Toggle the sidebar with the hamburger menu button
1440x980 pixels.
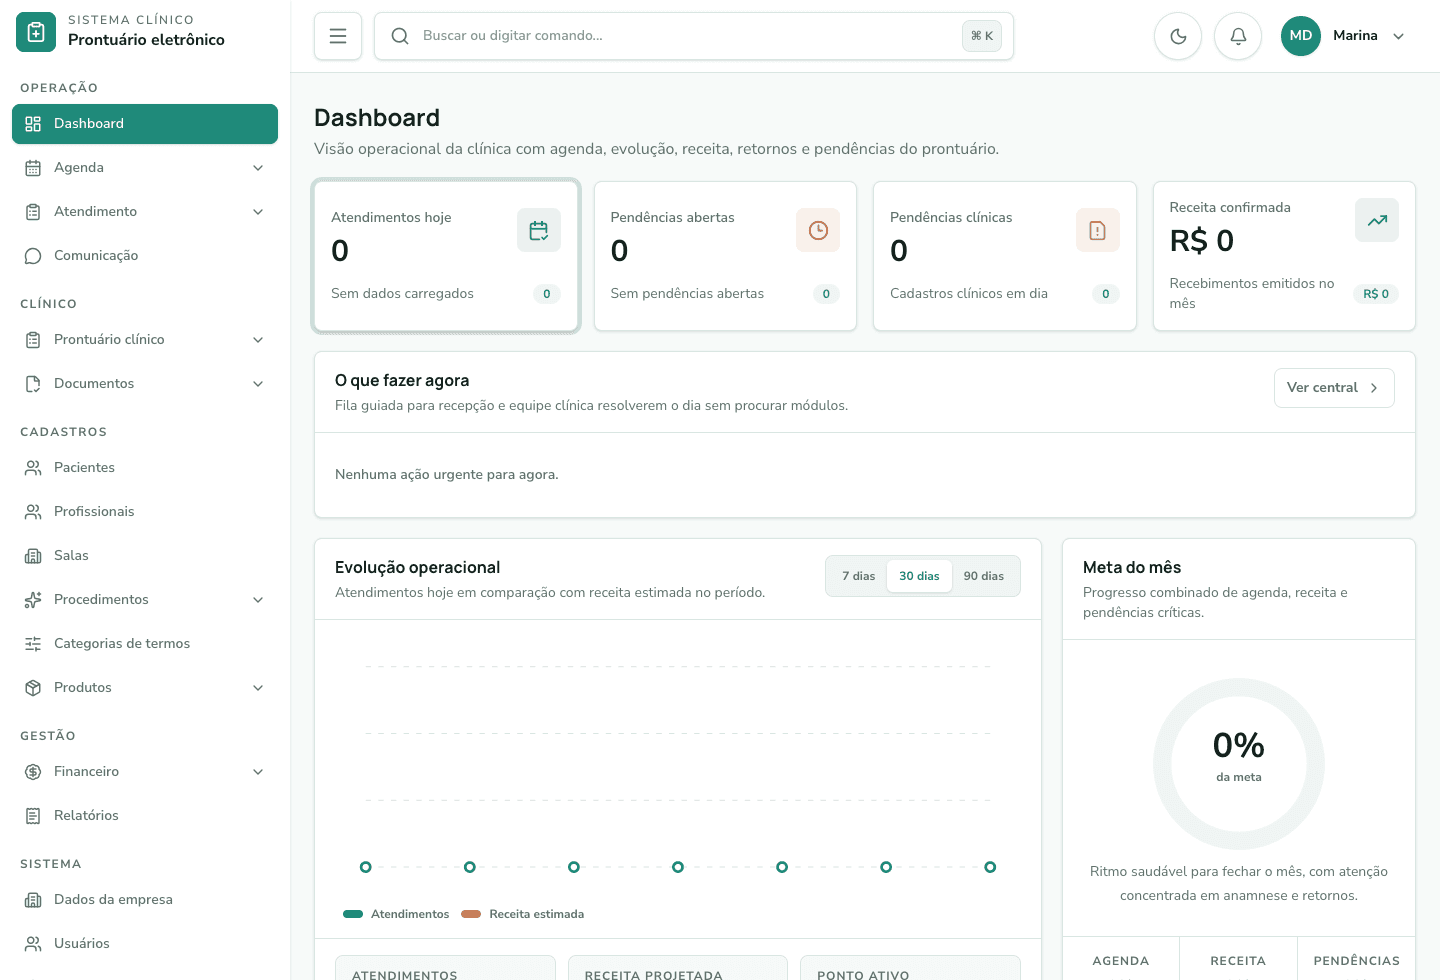click(338, 36)
